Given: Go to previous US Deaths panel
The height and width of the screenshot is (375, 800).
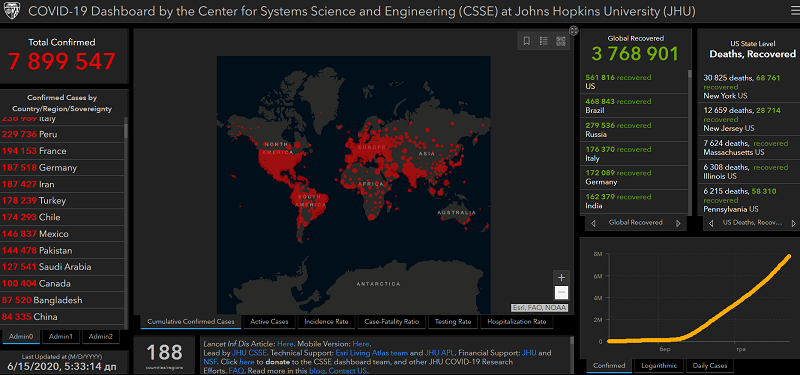Looking at the screenshot, I should 711,223.
